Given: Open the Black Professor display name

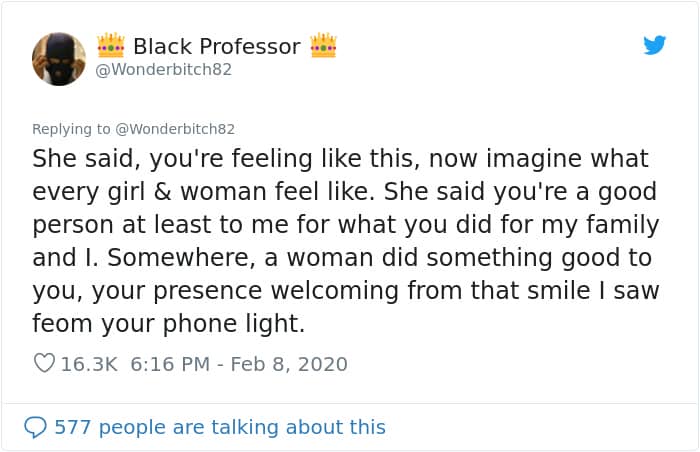Looking at the screenshot, I should (x=216, y=46).
